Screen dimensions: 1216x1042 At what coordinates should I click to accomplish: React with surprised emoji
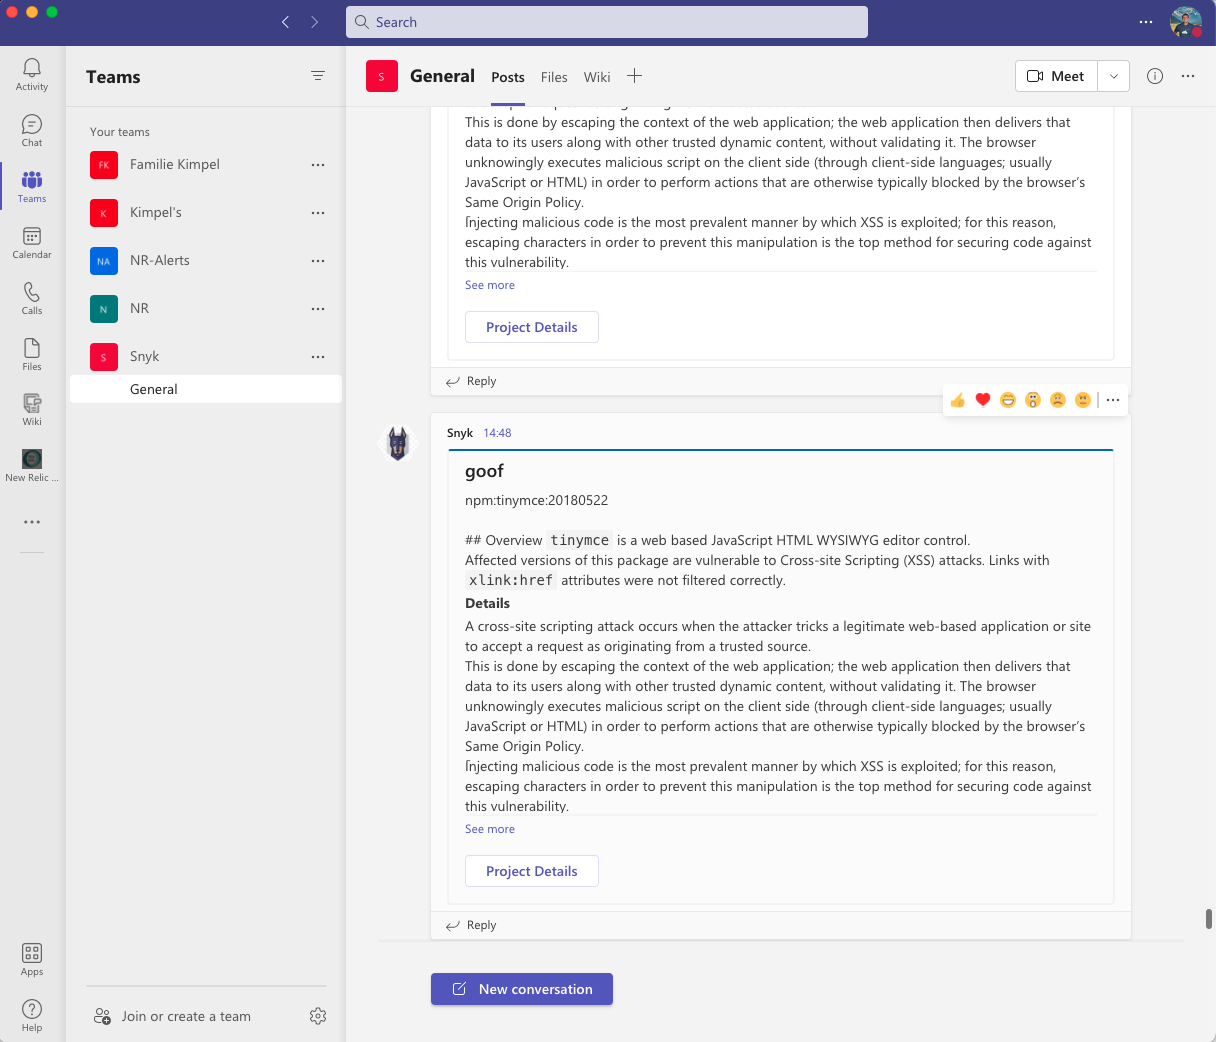click(1033, 400)
